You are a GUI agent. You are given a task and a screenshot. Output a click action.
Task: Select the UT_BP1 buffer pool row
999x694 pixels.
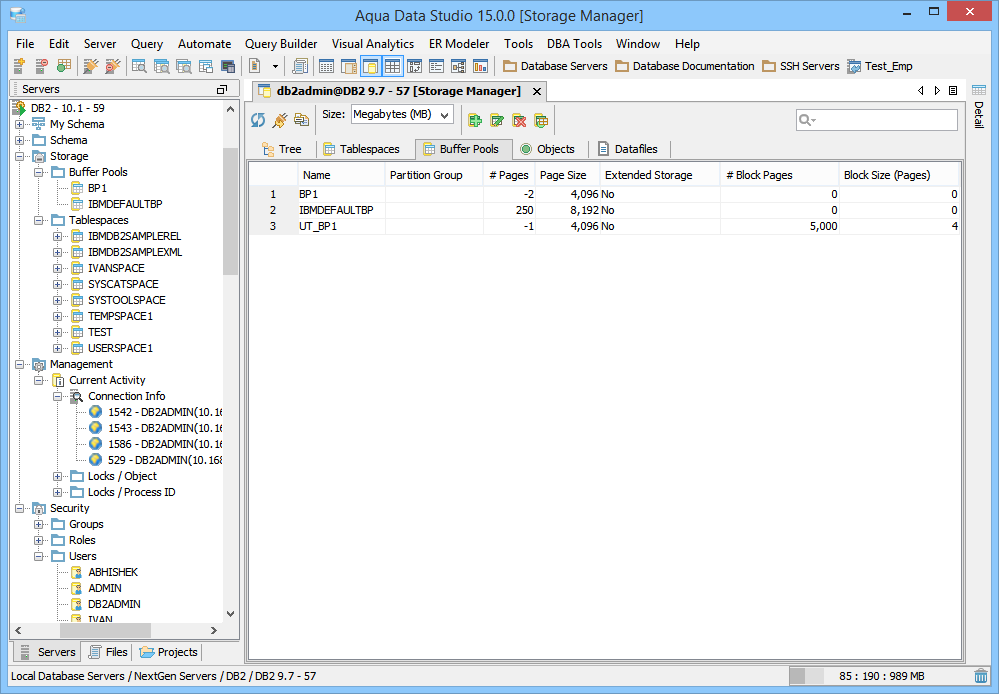coord(603,226)
